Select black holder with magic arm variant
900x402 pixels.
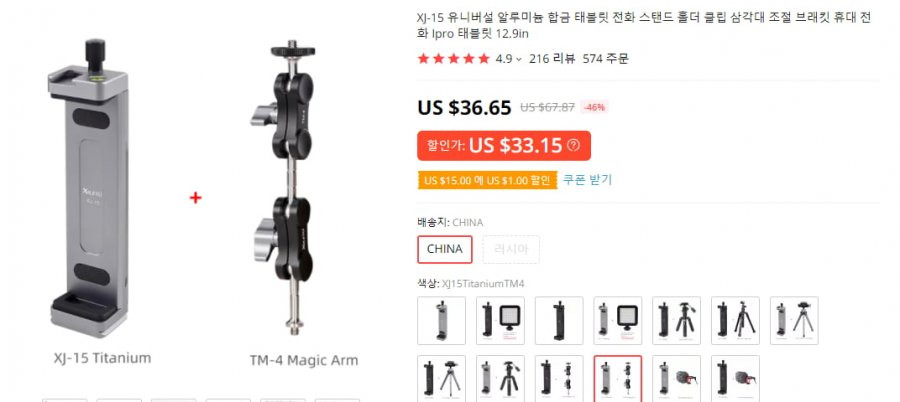[x=559, y=378]
